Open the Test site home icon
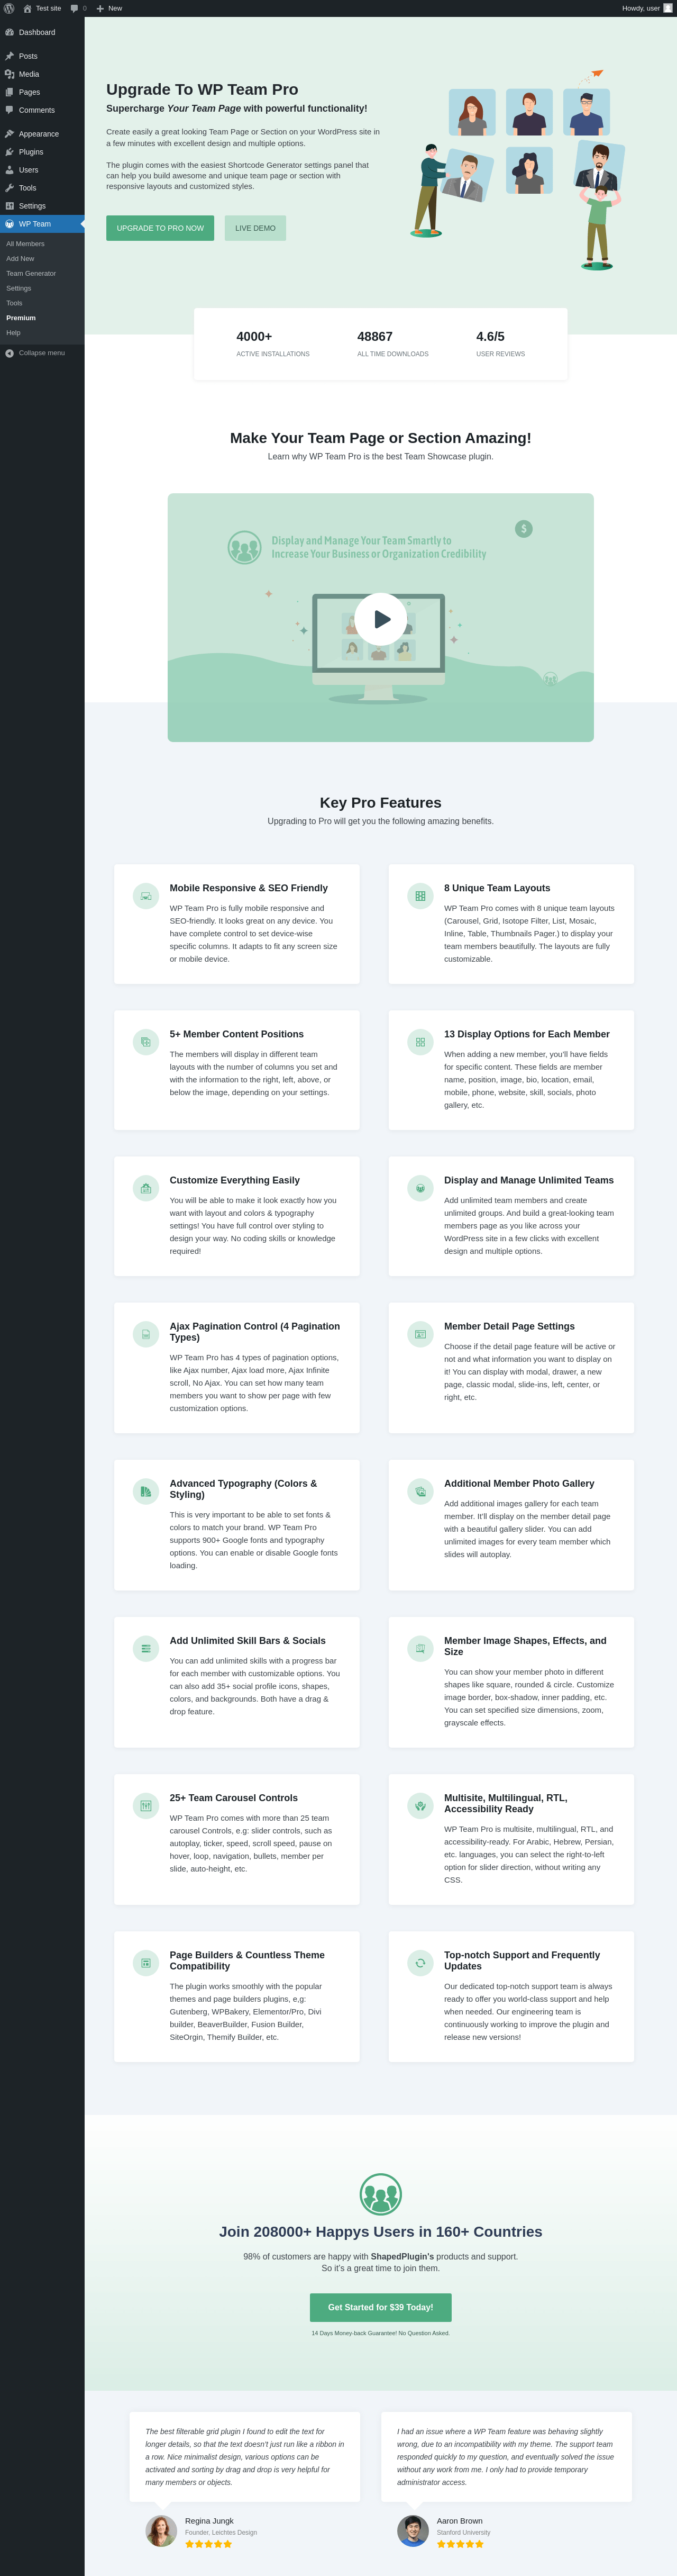 [x=27, y=8]
